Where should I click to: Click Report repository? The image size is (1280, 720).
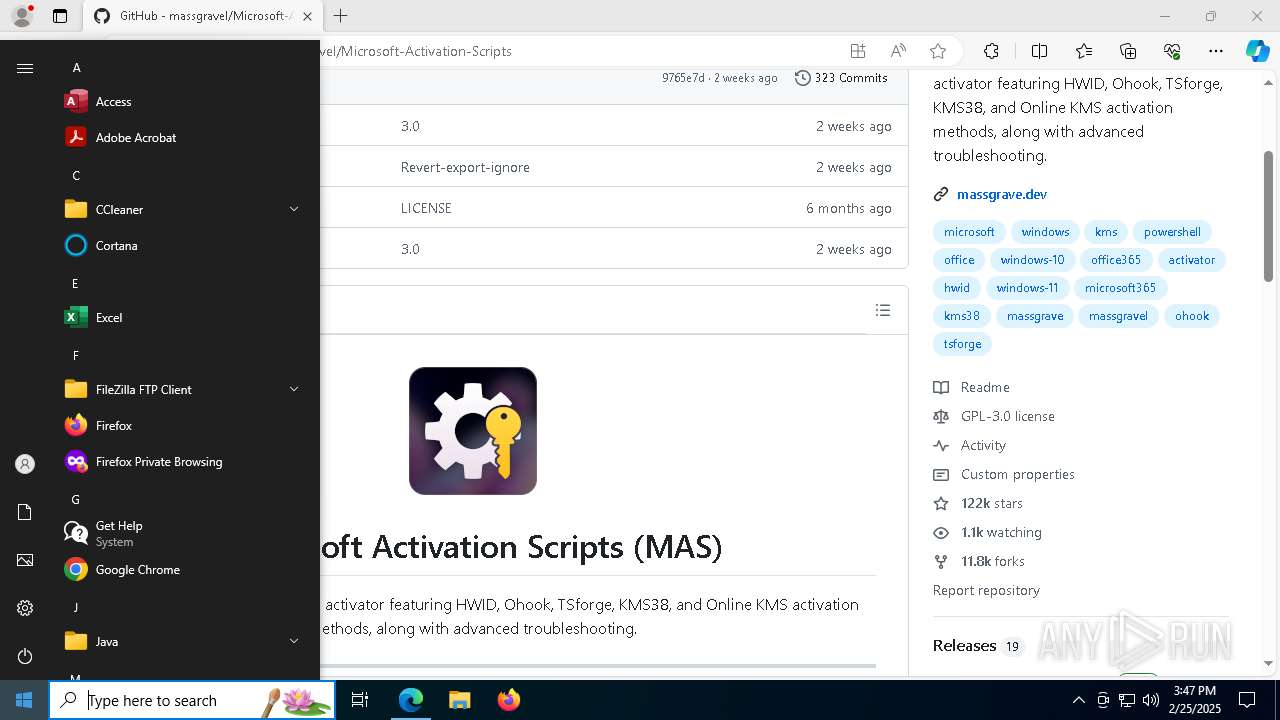(986, 590)
